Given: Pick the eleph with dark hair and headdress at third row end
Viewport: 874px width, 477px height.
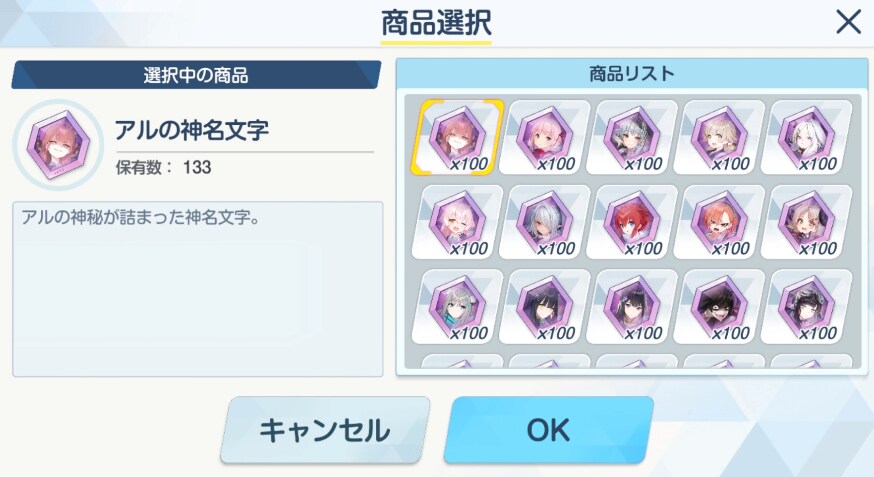Looking at the screenshot, I should (807, 306).
